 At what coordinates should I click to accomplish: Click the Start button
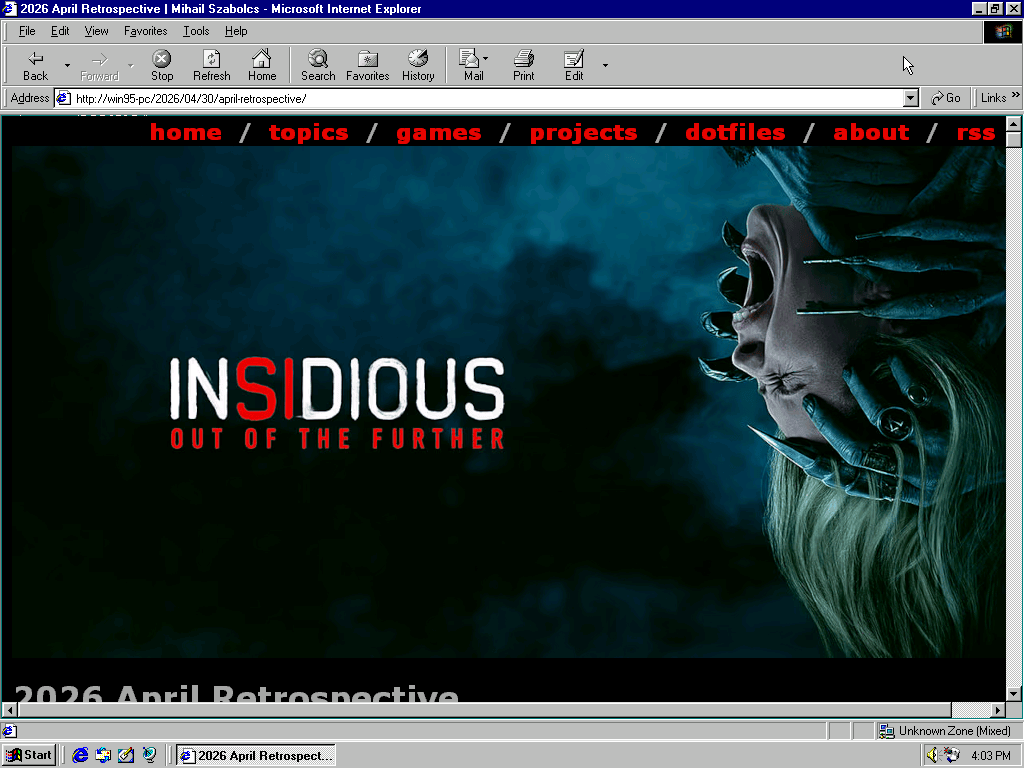coord(29,755)
